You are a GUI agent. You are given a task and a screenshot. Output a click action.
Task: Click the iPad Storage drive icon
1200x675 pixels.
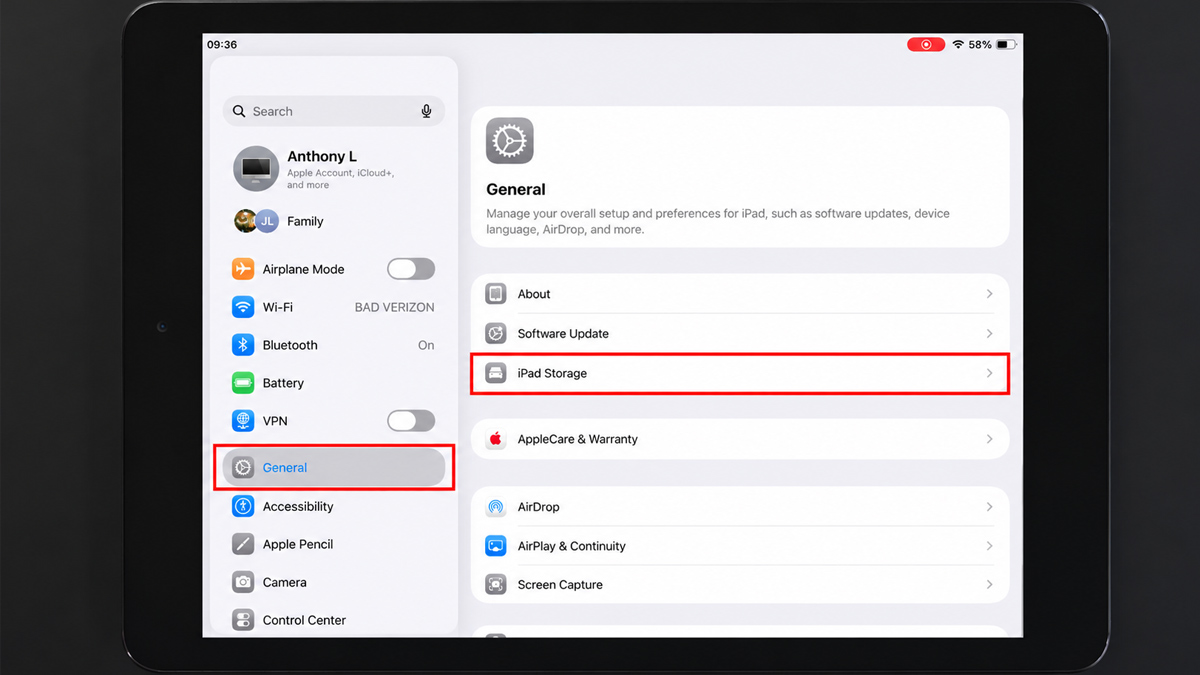pyautogui.click(x=496, y=373)
